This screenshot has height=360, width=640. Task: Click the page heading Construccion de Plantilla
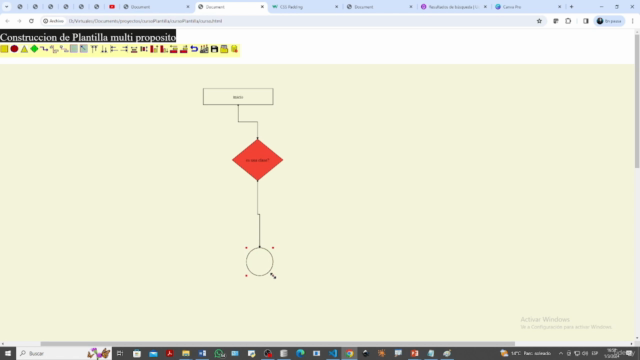(x=88, y=37)
